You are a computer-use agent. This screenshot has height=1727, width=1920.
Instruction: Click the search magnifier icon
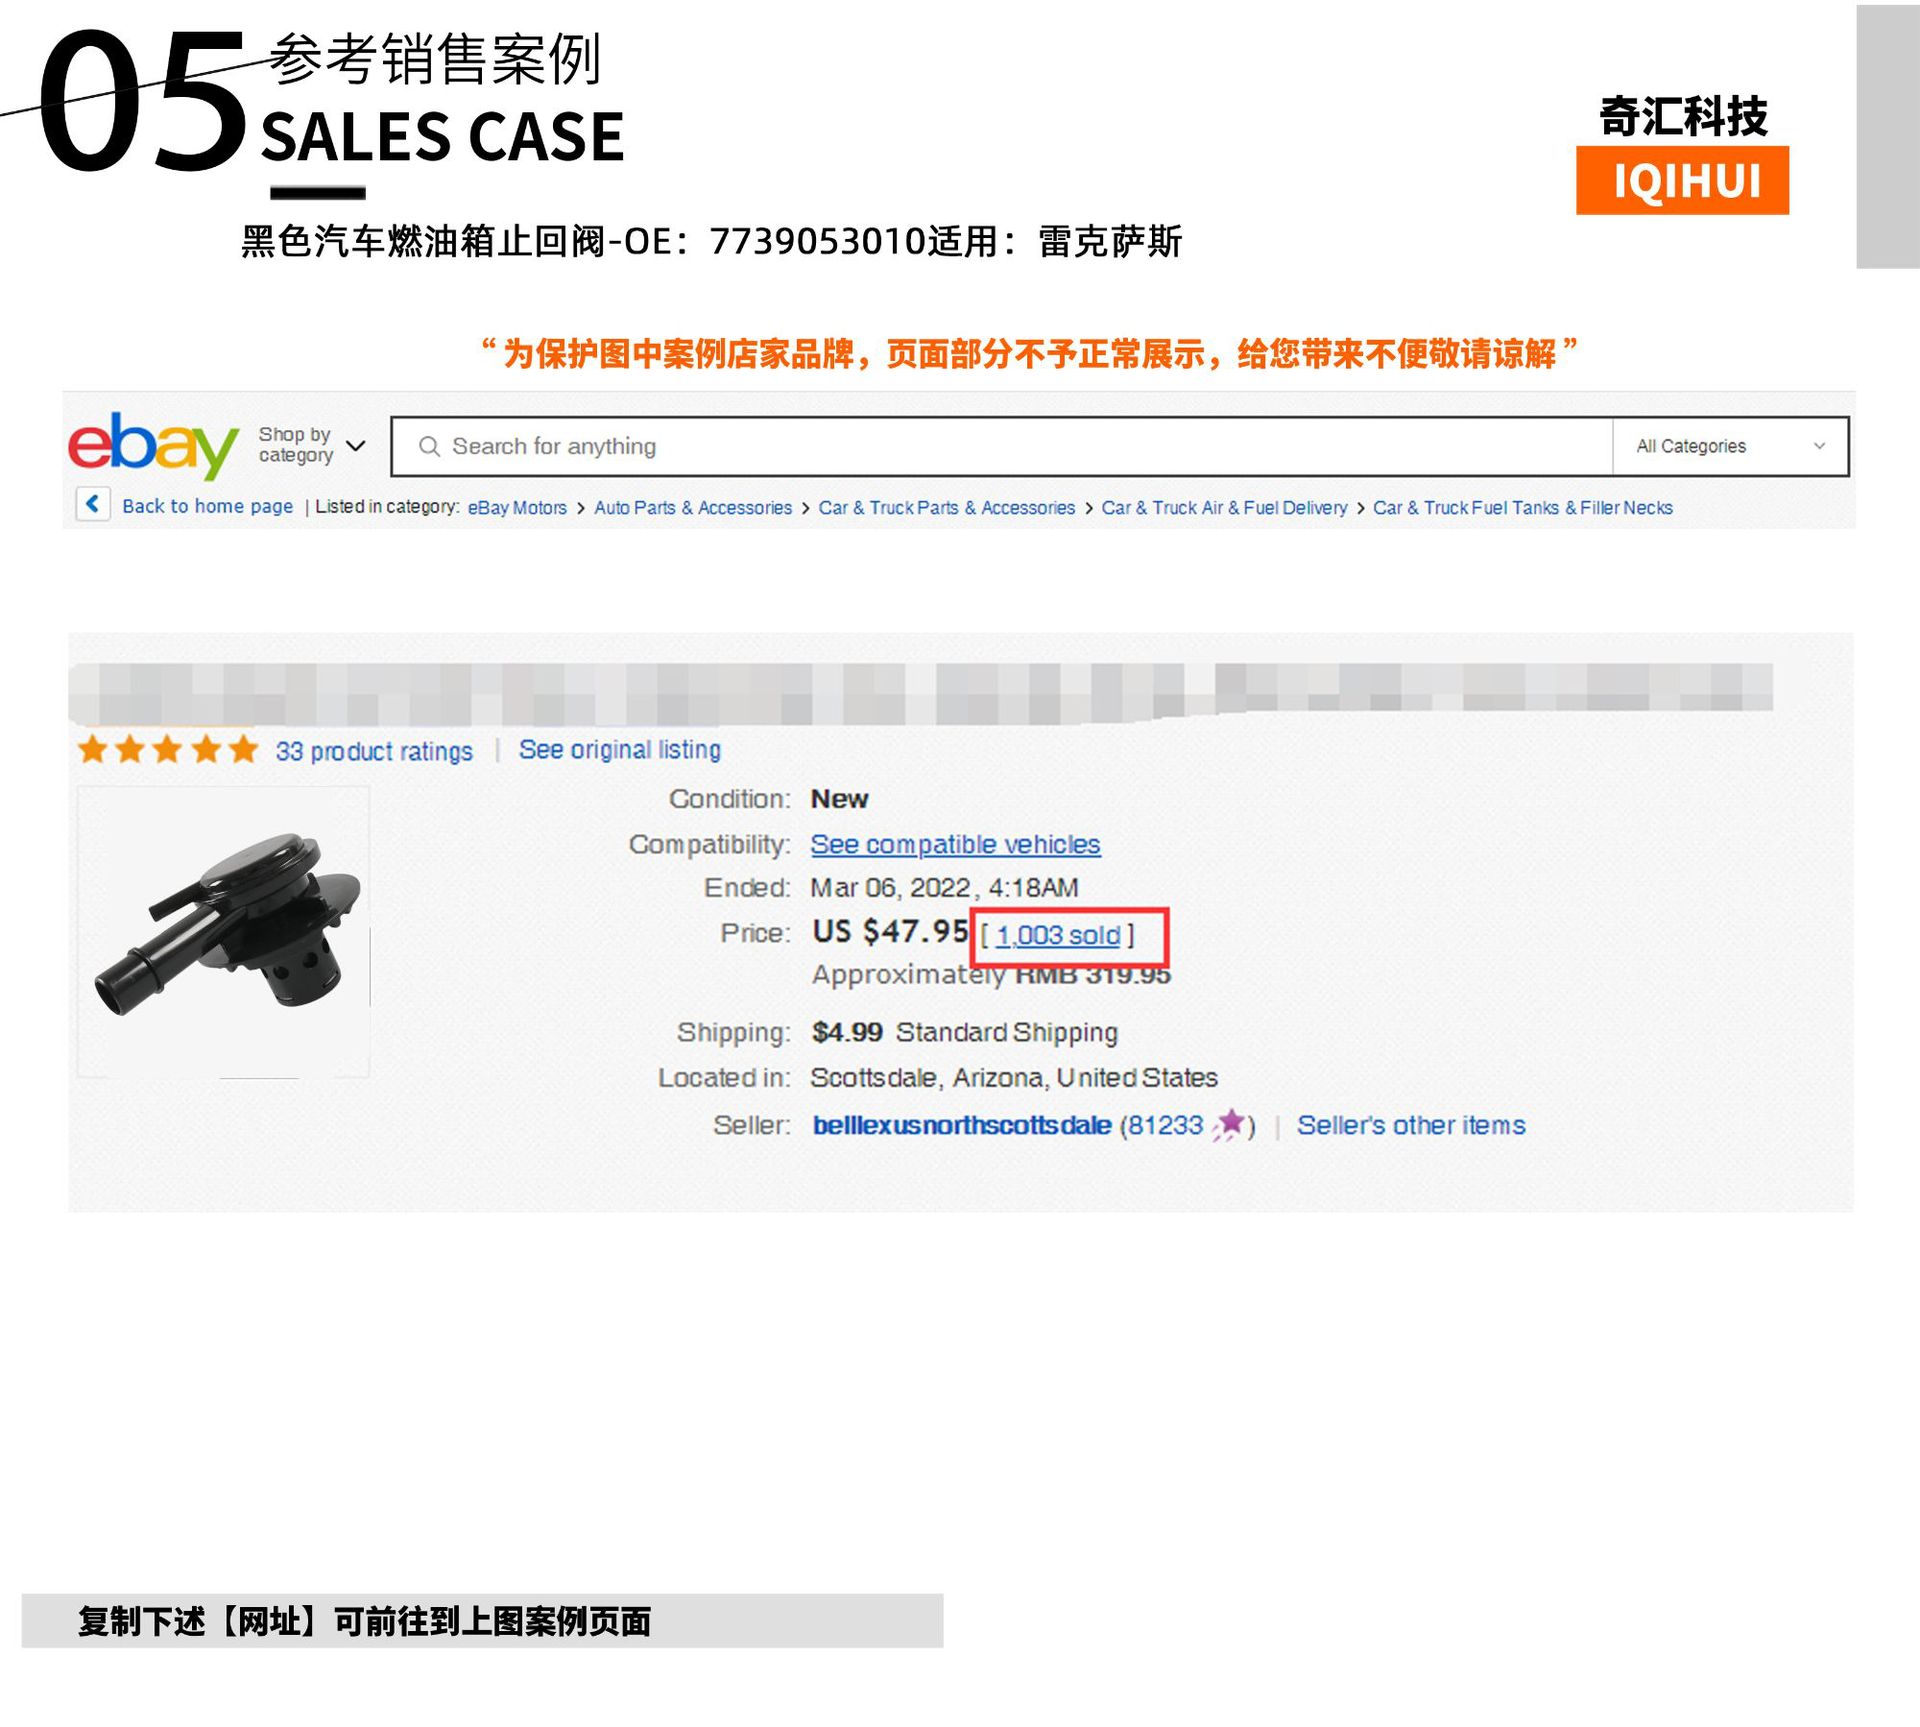coord(429,446)
